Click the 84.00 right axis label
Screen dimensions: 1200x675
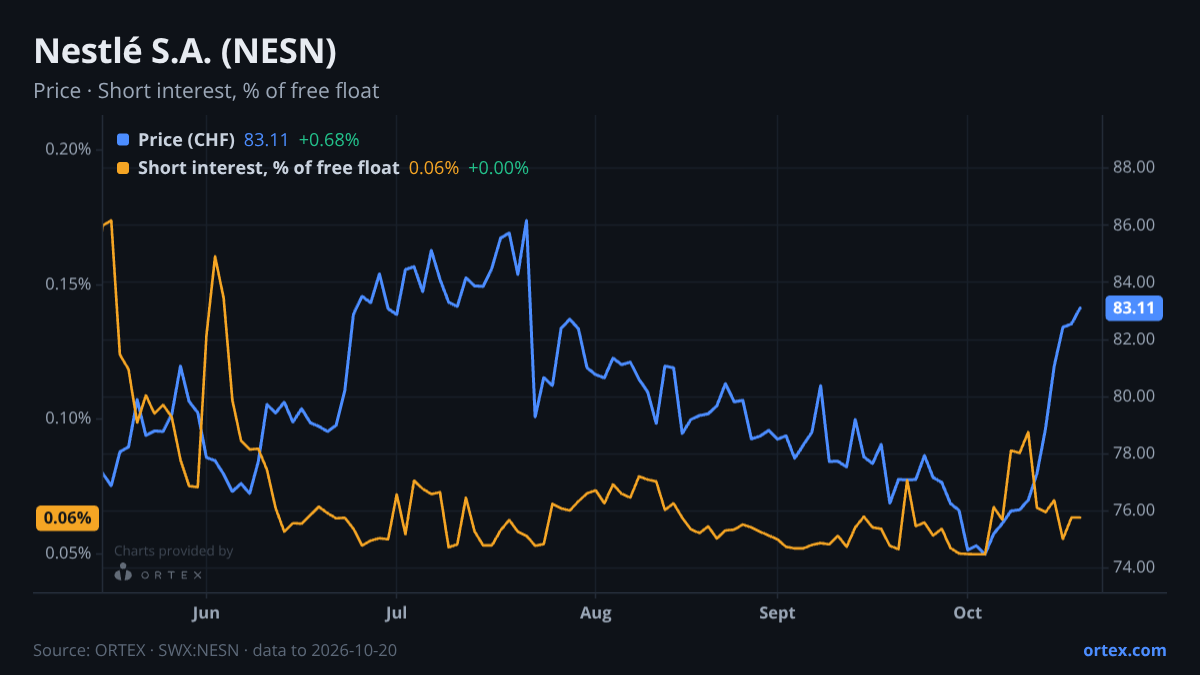(1134, 282)
